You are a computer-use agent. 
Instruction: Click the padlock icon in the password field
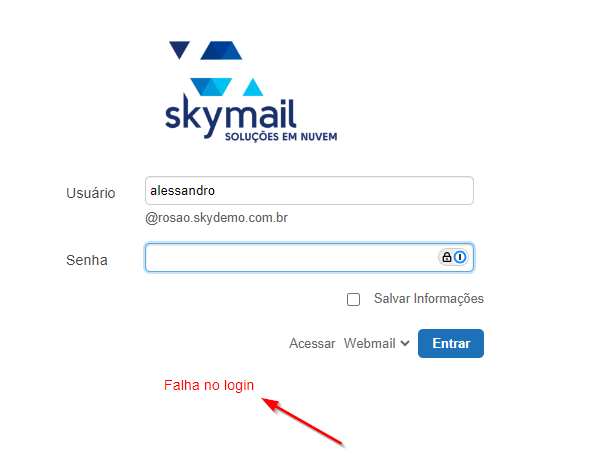point(447,257)
